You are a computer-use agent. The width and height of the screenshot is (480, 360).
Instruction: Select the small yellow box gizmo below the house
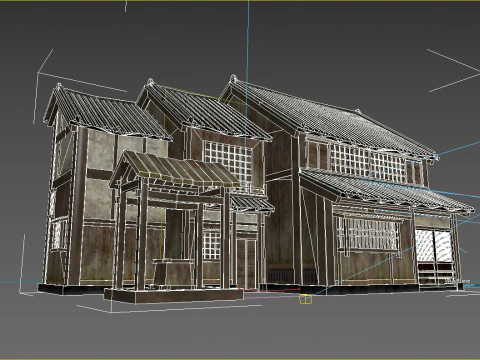306,299
